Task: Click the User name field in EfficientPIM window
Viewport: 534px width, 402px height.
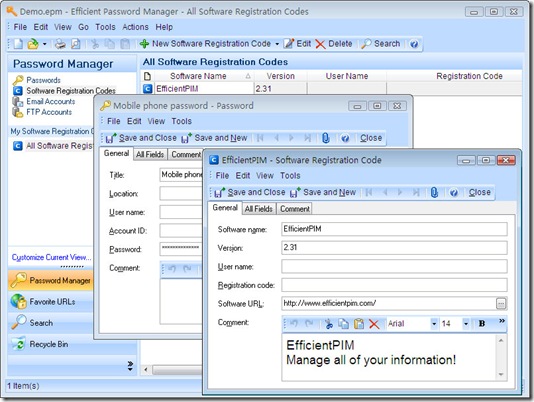Action: tap(394, 266)
